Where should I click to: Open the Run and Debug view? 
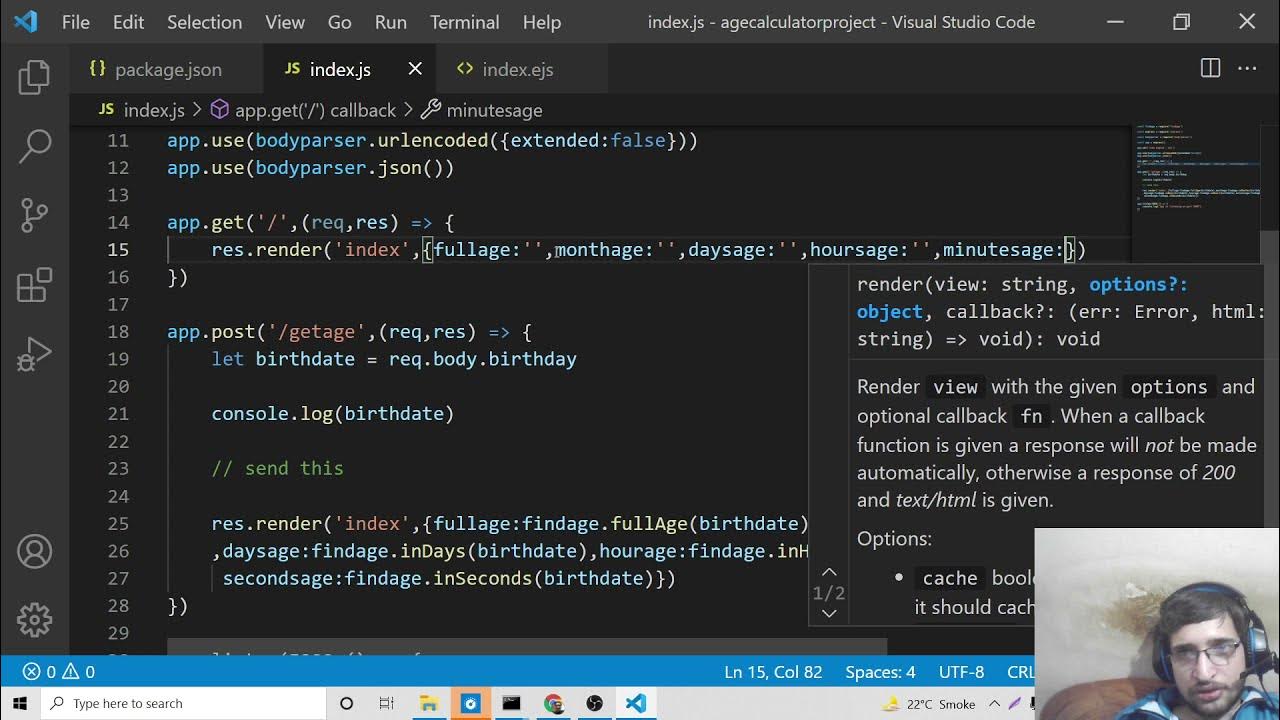pos(34,354)
